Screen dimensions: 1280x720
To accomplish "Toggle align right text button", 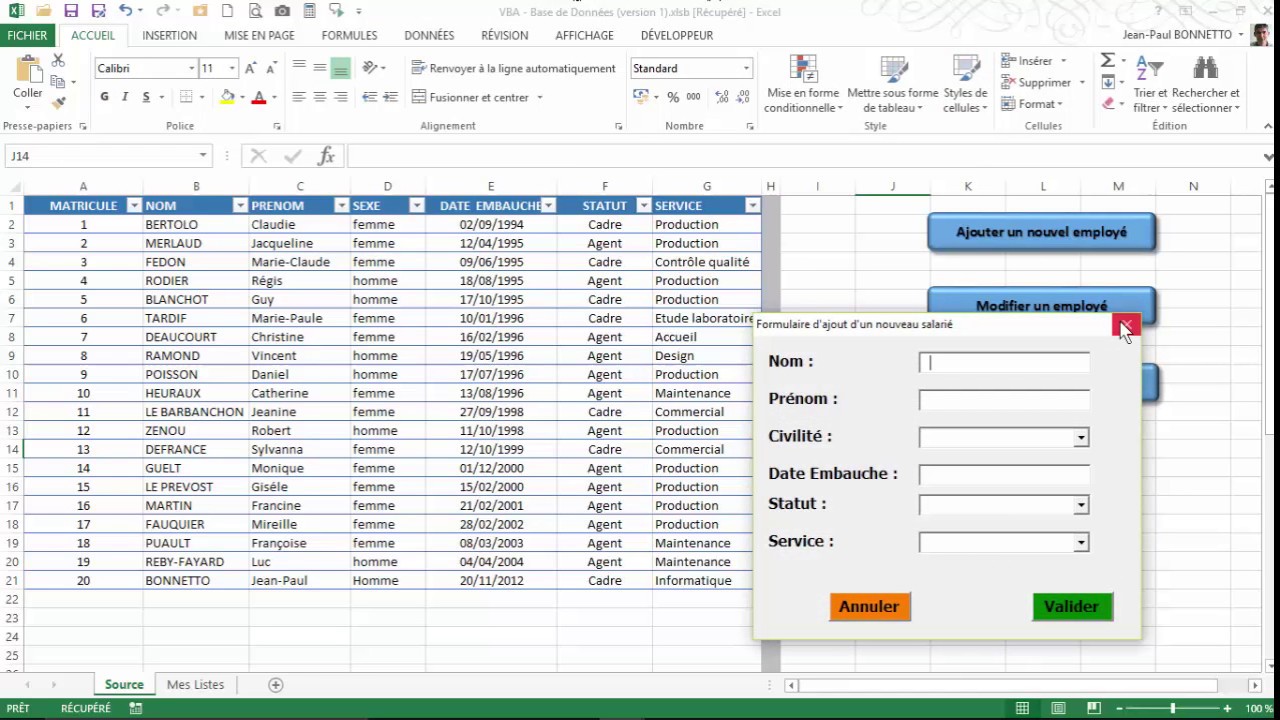I will click(x=341, y=97).
